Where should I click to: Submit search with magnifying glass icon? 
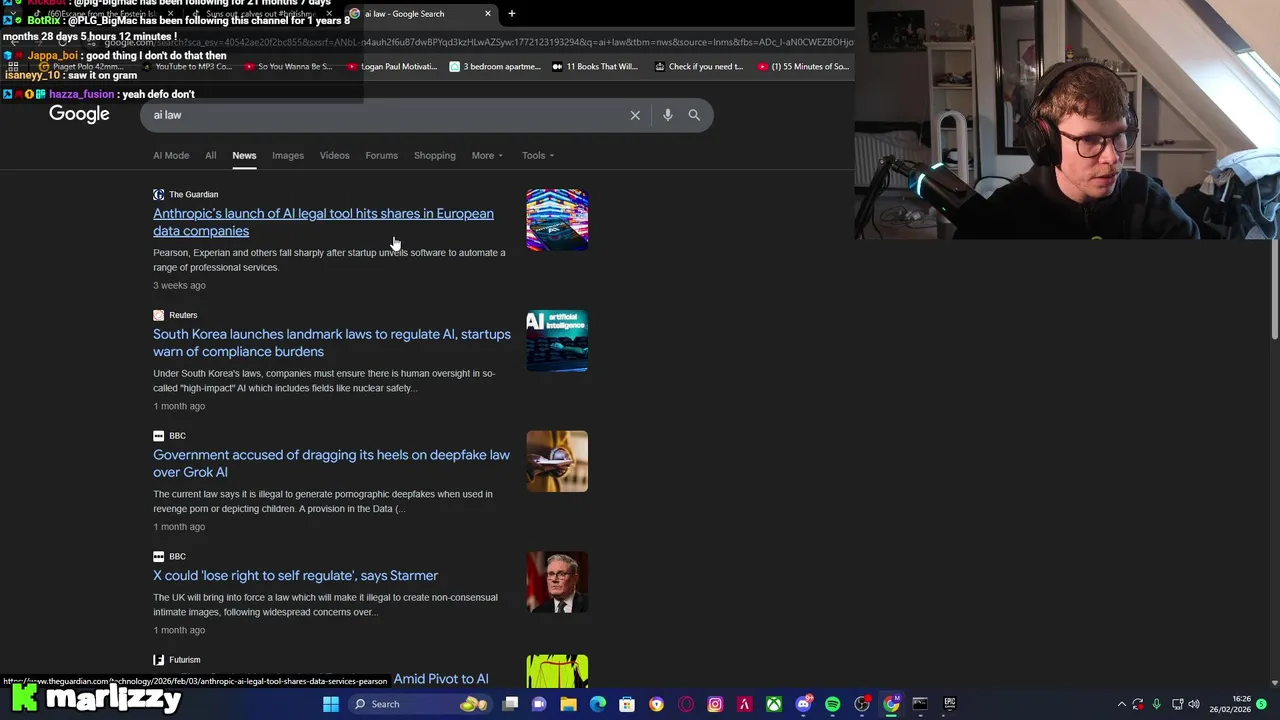pos(694,115)
